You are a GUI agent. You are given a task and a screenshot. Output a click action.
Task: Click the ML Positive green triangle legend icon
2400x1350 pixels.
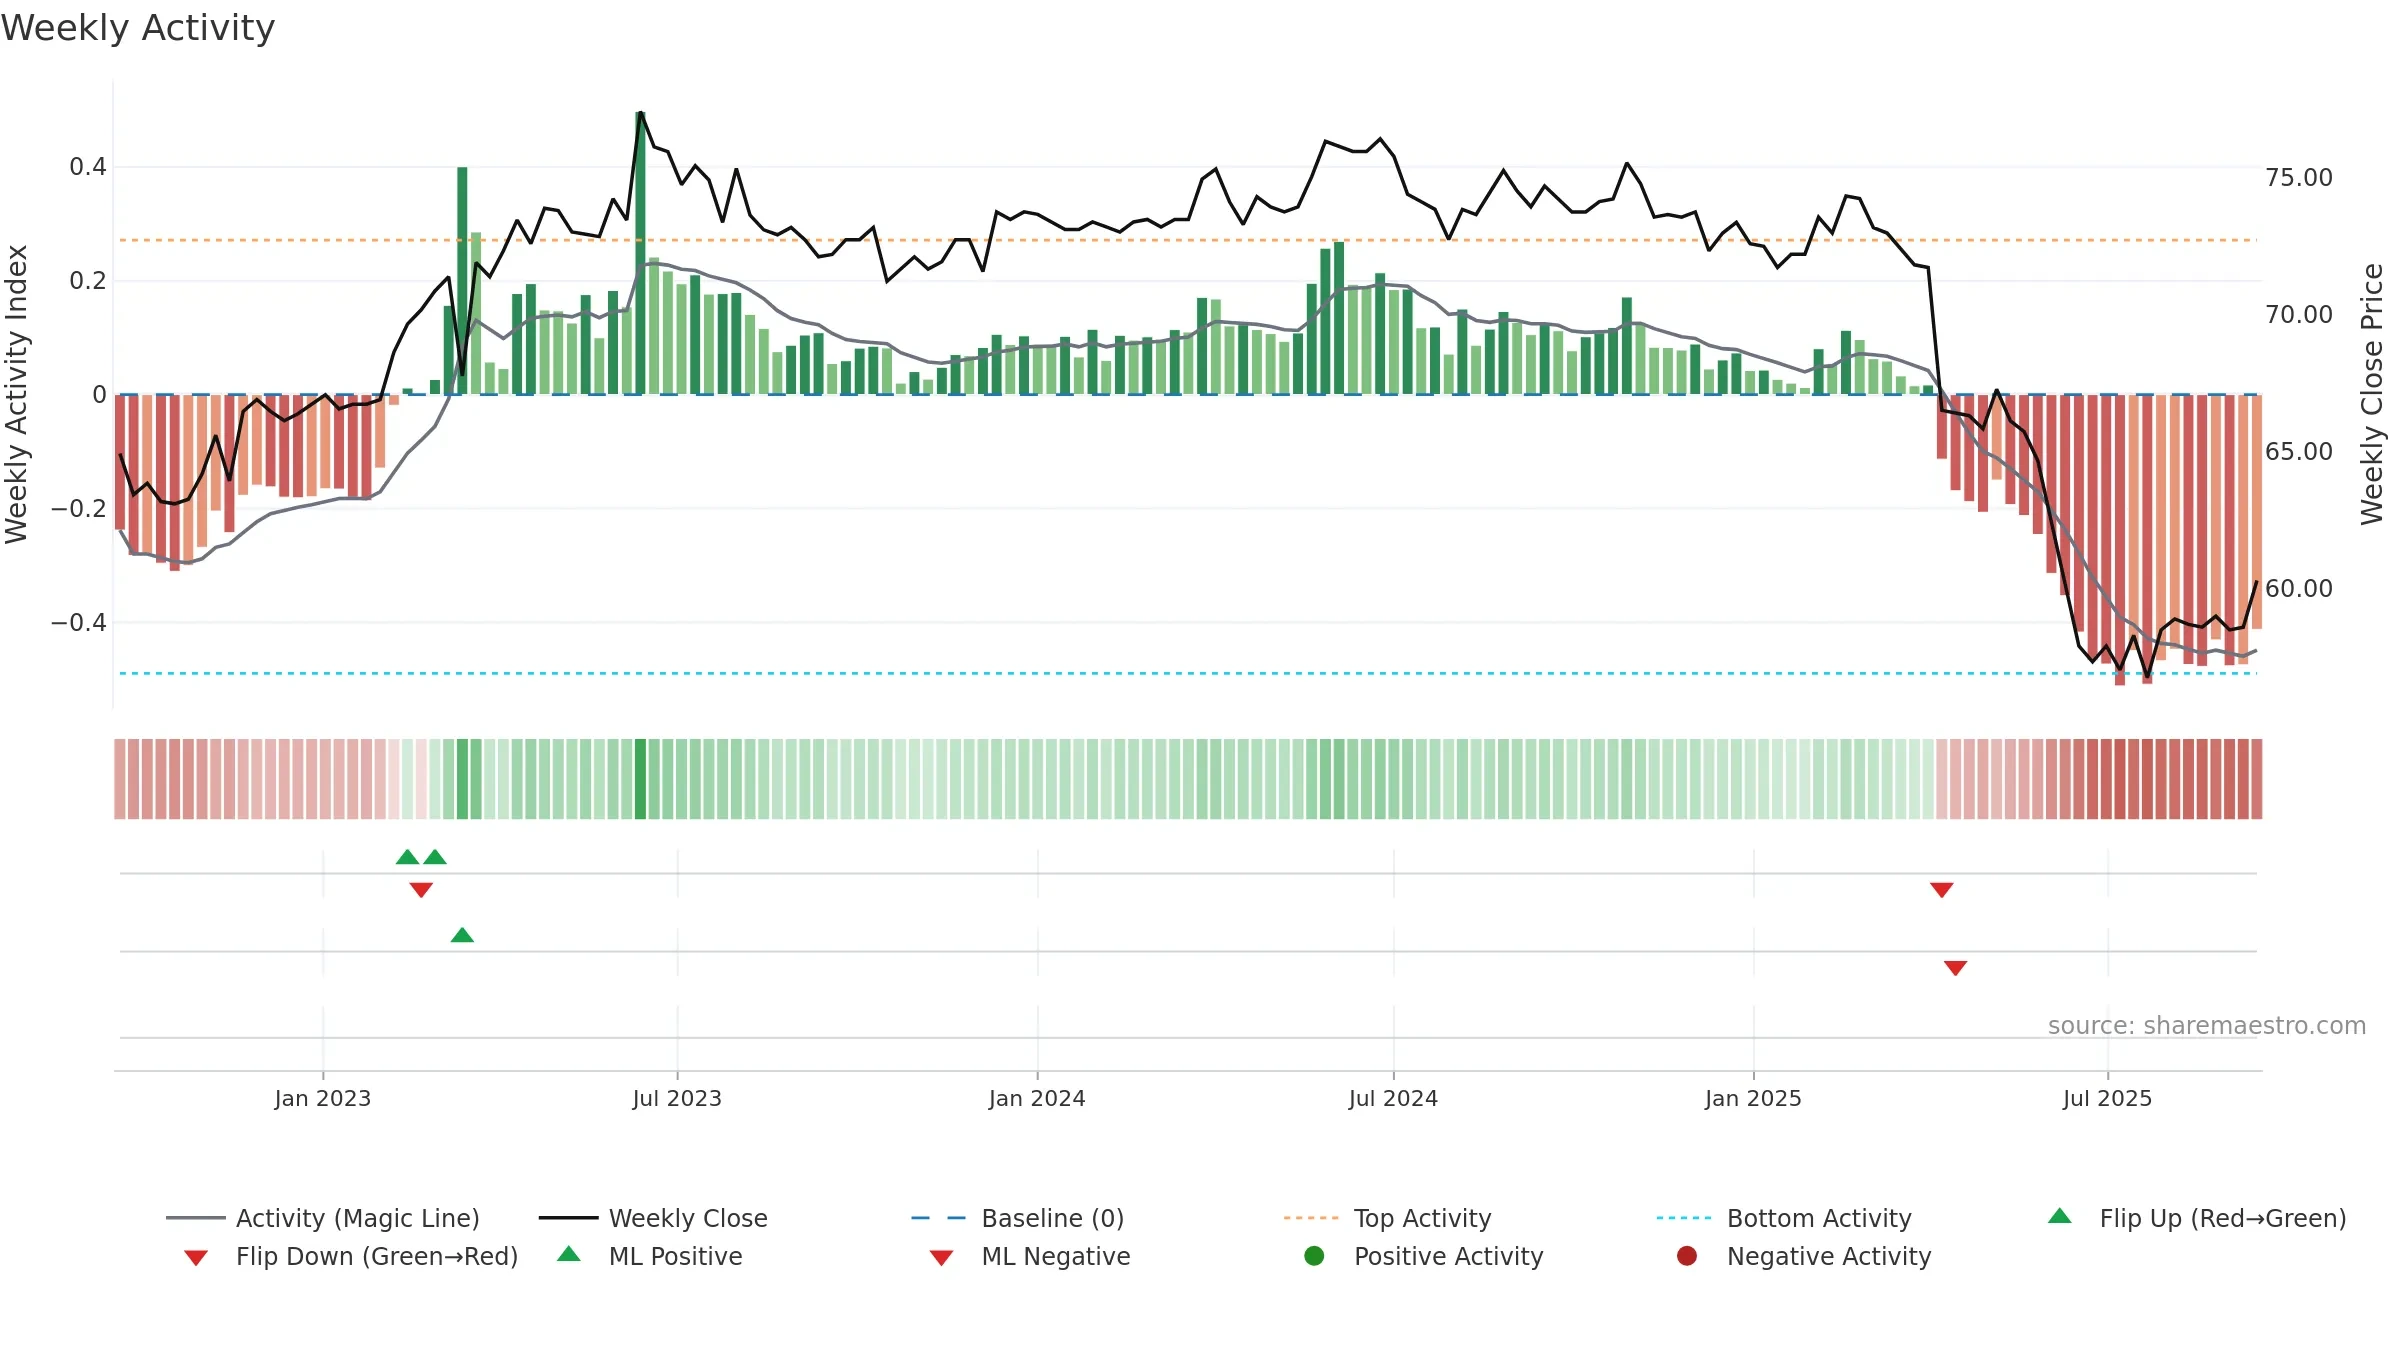coord(569,1254)
